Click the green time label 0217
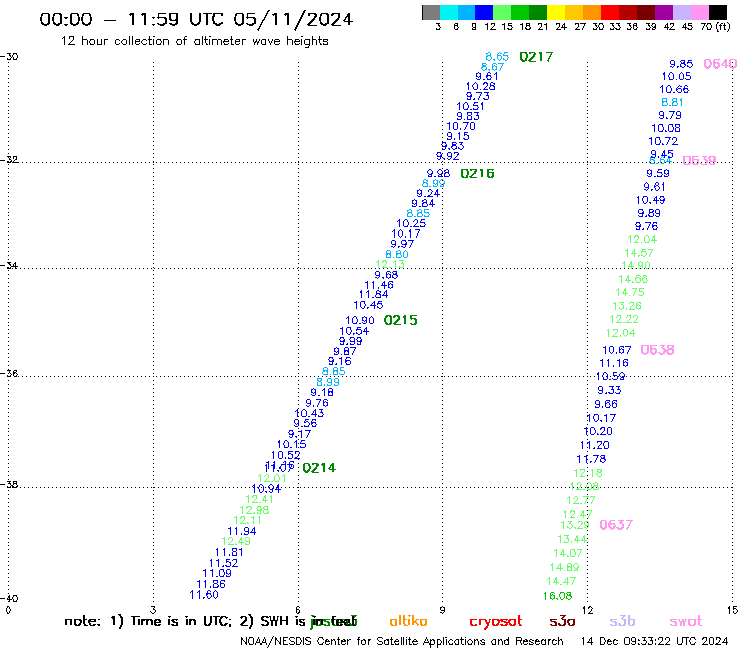The height and width of the screenshot is (650, 740). 536,57
